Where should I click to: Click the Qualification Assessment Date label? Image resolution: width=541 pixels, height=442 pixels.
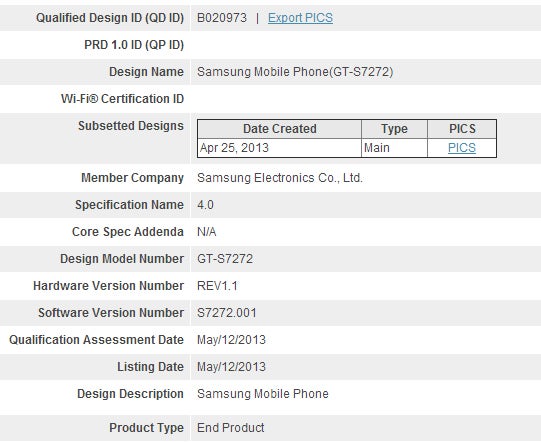pos(96,340)
